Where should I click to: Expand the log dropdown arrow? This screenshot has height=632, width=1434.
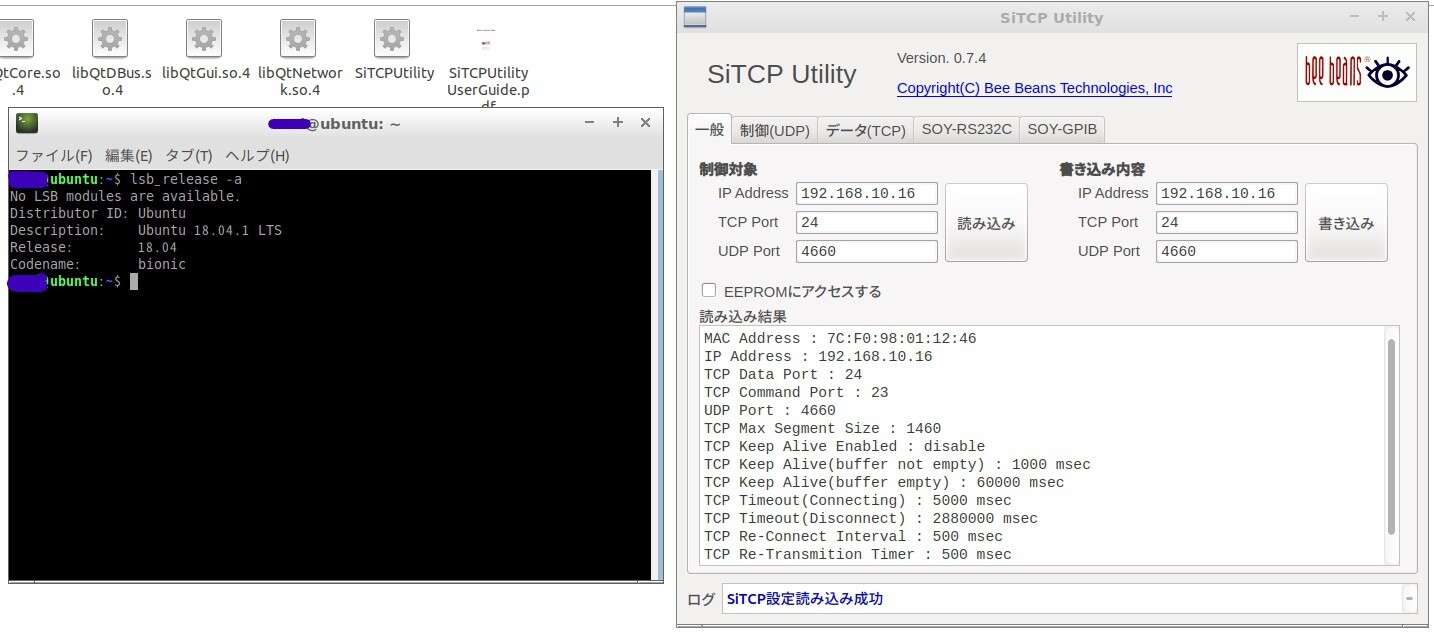coord(1409,599)
